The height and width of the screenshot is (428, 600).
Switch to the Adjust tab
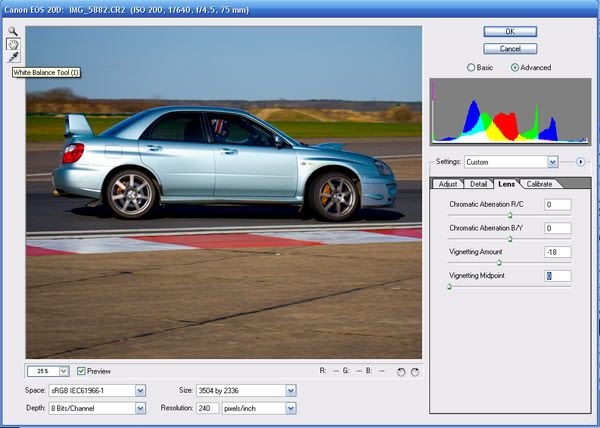tap(447, 184)
